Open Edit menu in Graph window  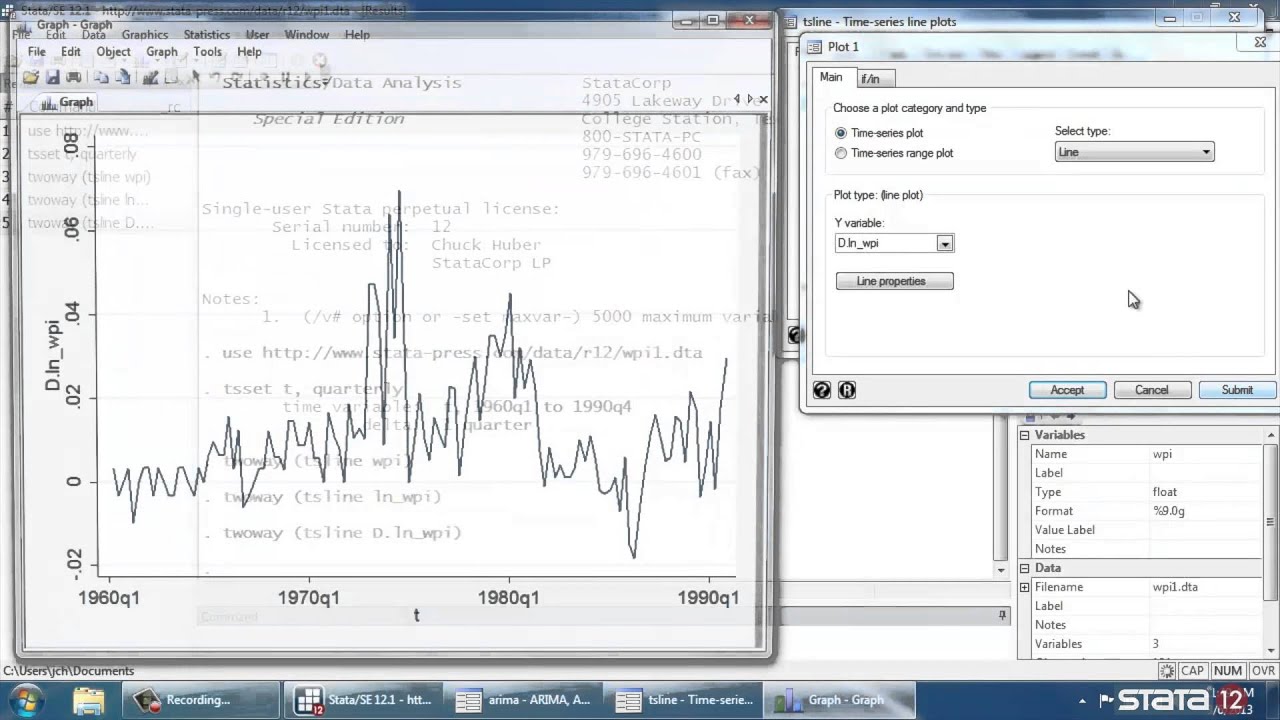[70, 52]
